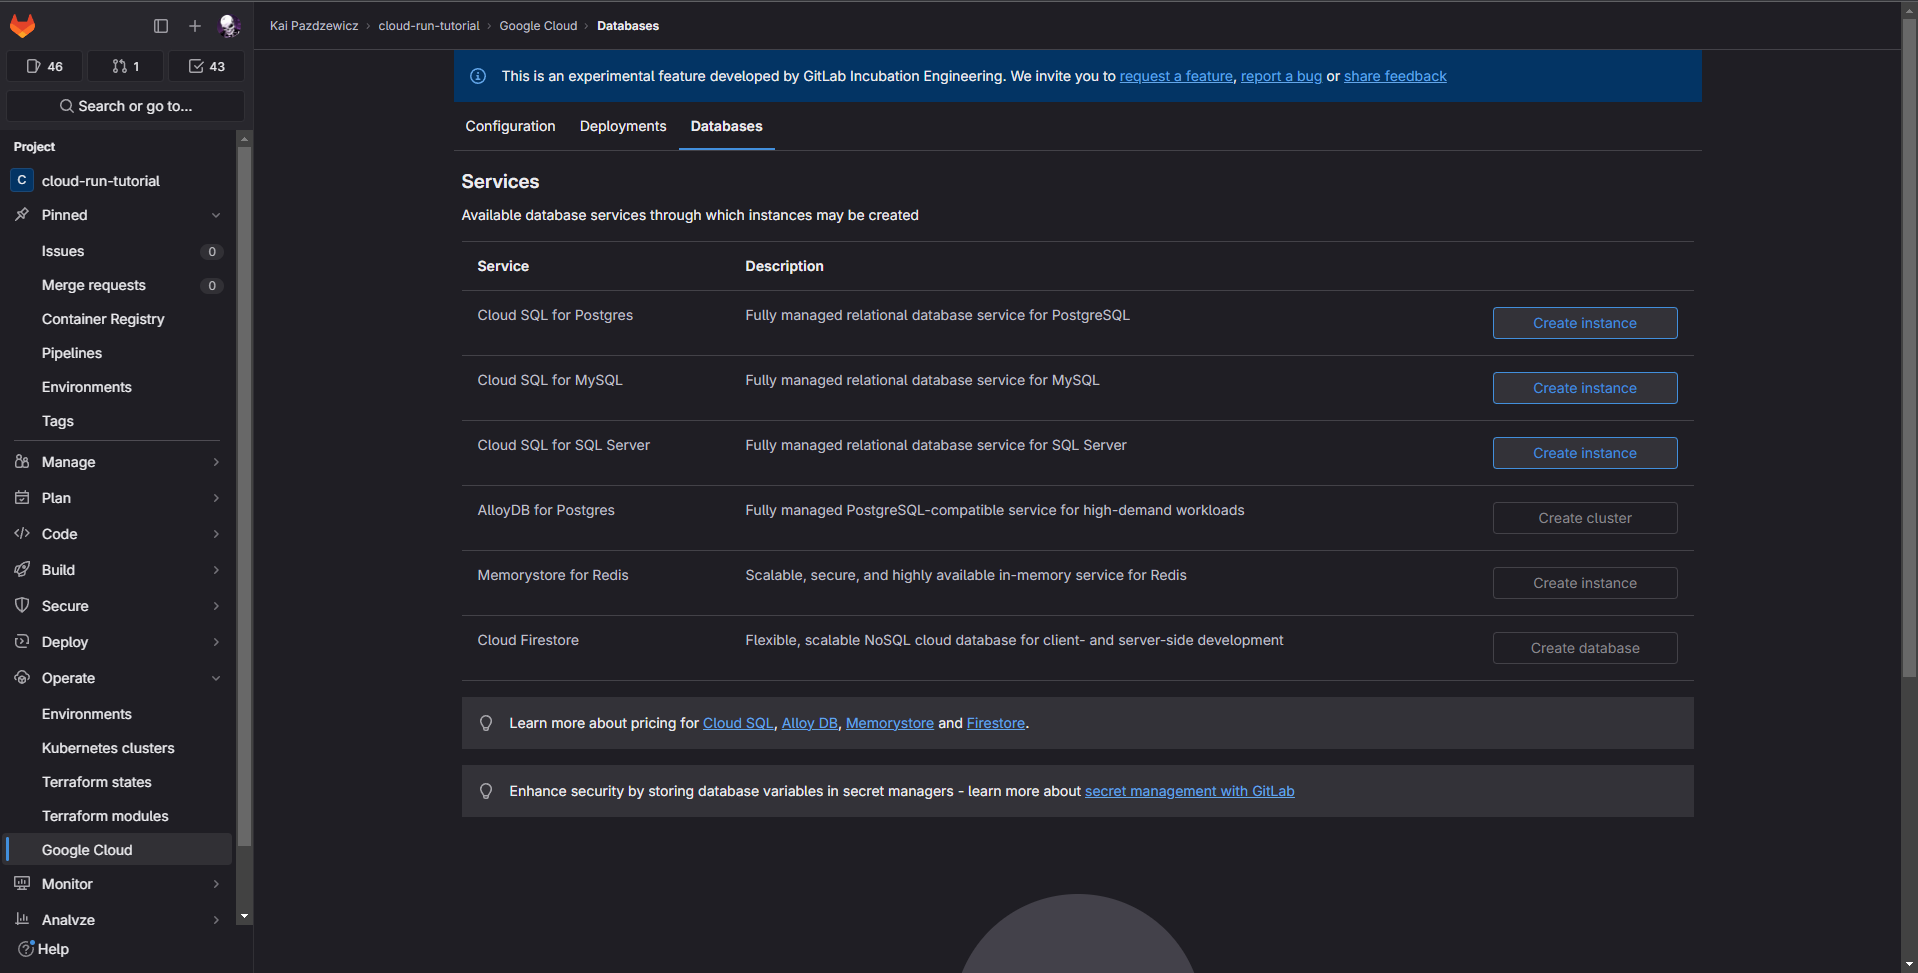The image size is (1918, 973).
Task: Open the user avatar menu
Action: click(229, 26)
